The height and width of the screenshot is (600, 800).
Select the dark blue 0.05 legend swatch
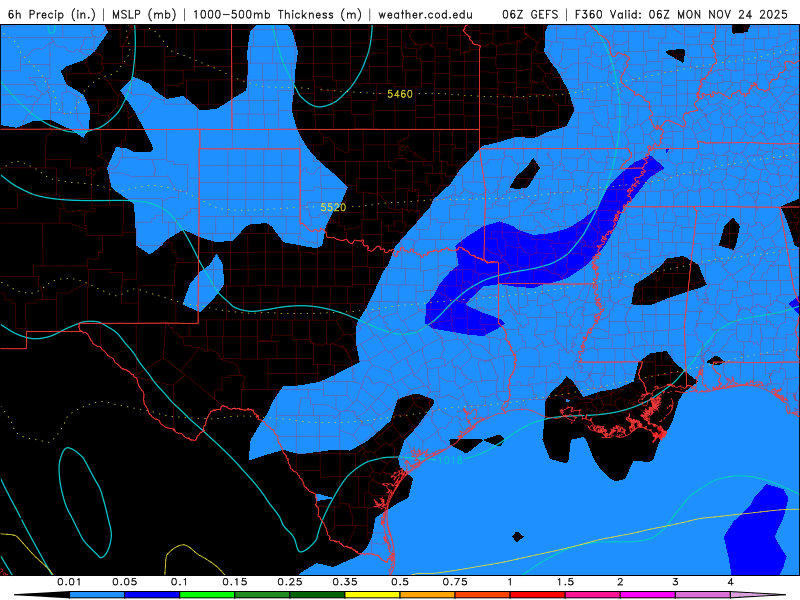pyautogui.click(x=152, y=595)
